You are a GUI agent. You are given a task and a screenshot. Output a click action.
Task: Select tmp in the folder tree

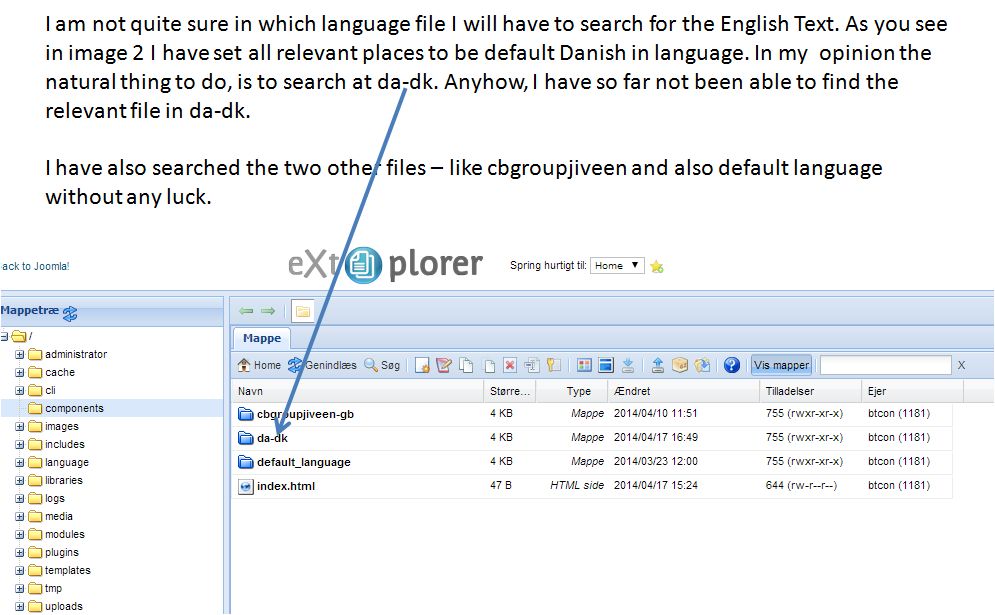coord(53,588)
